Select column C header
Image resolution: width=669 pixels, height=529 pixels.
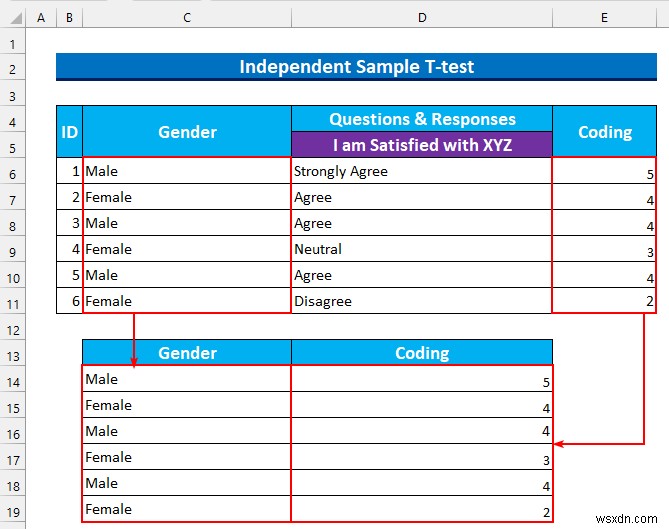187,17
